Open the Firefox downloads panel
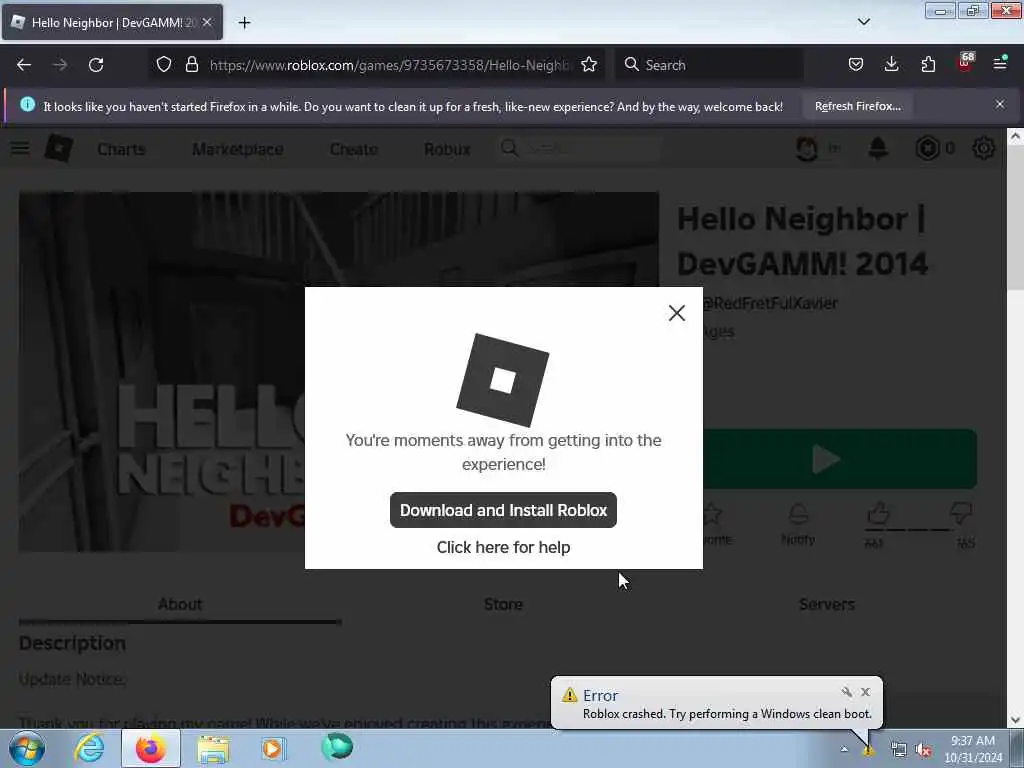 click(x=891, y=65)
